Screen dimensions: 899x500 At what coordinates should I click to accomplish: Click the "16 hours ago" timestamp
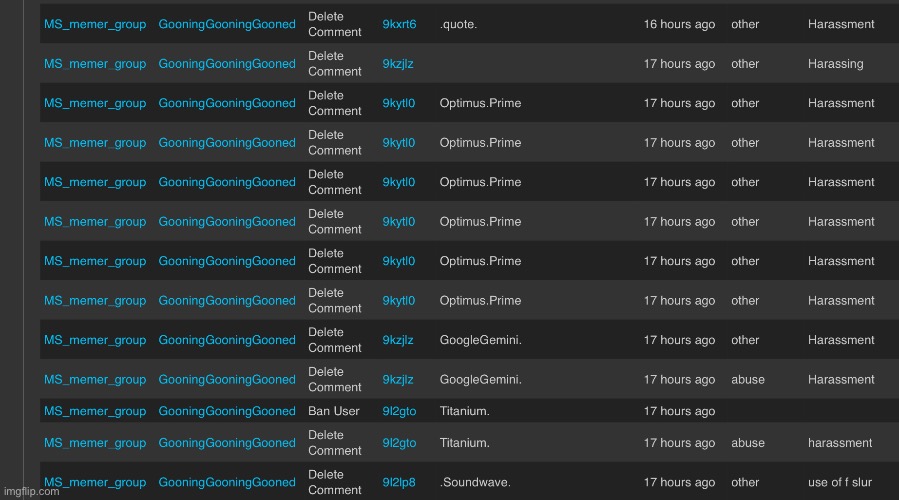coord(679,24)
